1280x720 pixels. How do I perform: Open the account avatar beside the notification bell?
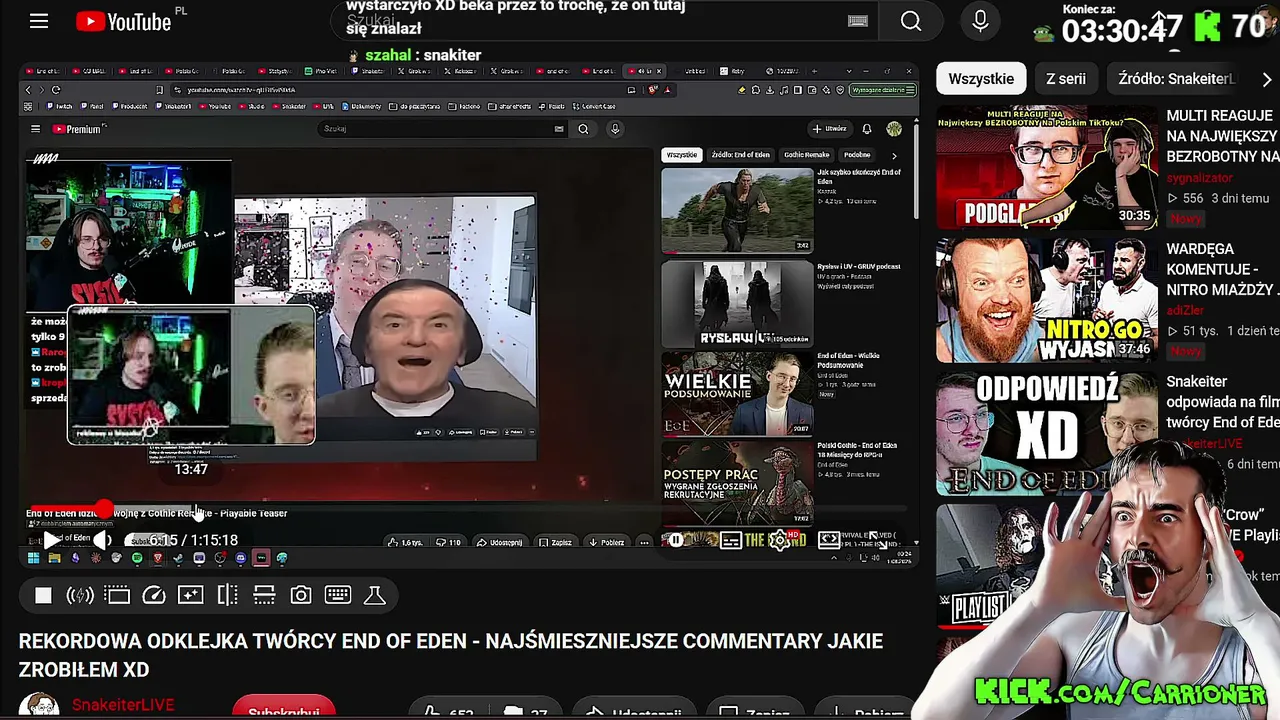(894, 129)
